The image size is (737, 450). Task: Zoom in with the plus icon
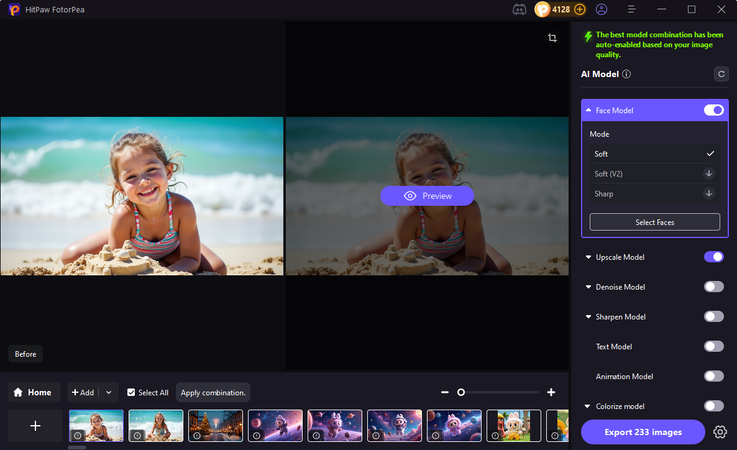(551, 392)
